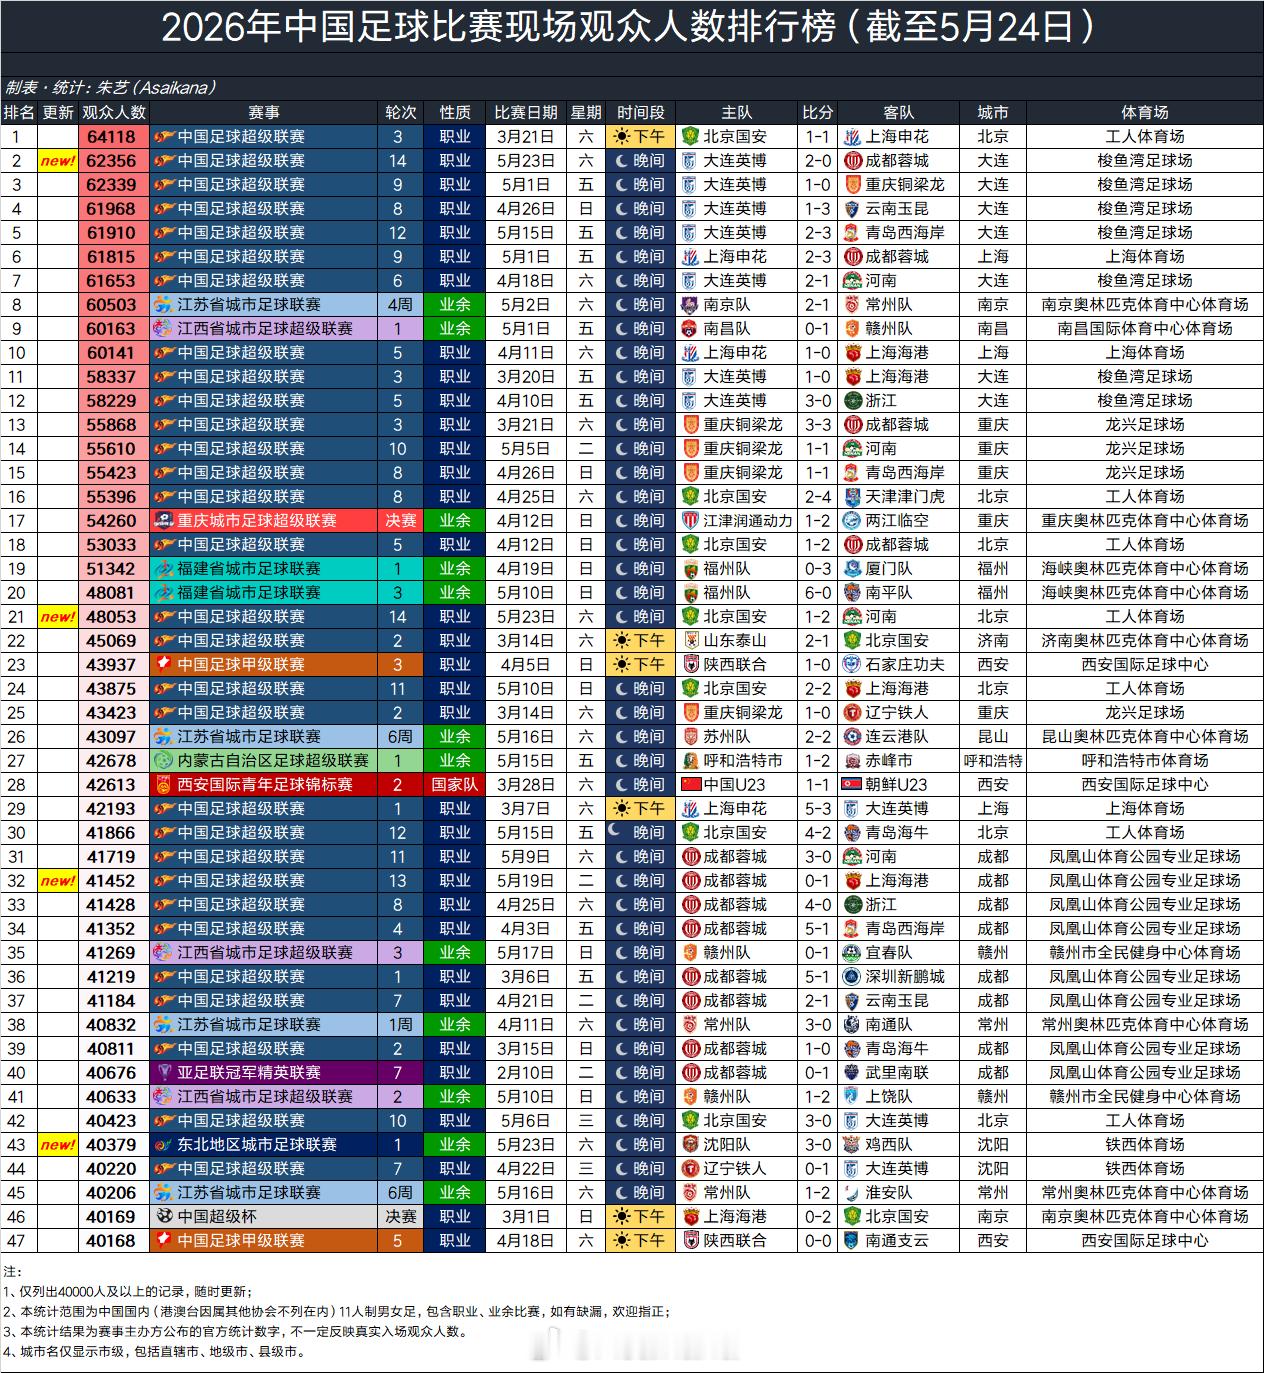
Task: Click the 轮次 column header
Action: click(401, 113)
